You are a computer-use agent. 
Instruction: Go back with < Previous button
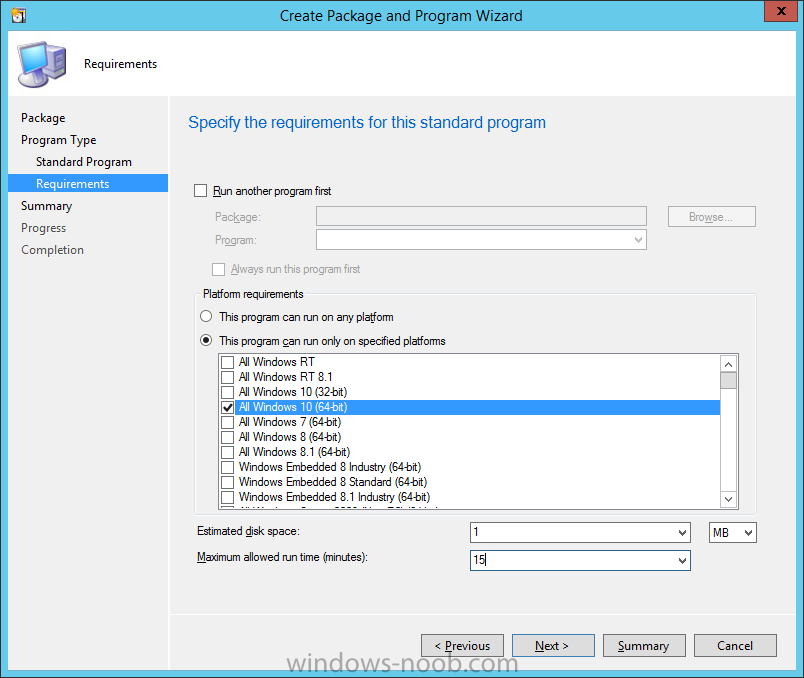[462, 646]
